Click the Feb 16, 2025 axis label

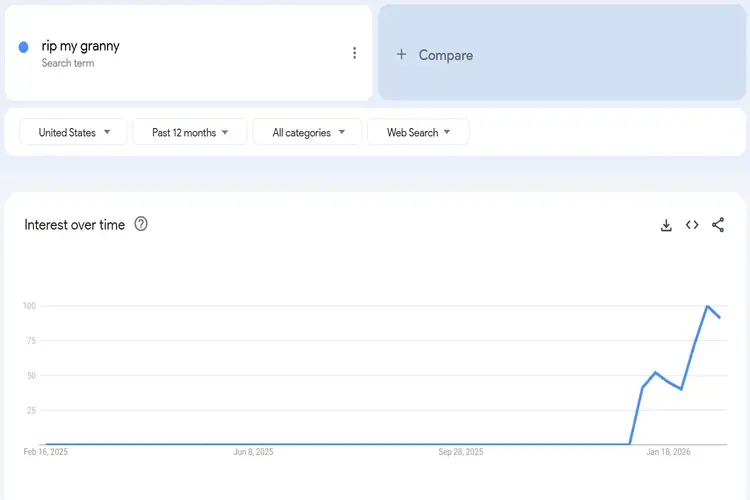46,452
